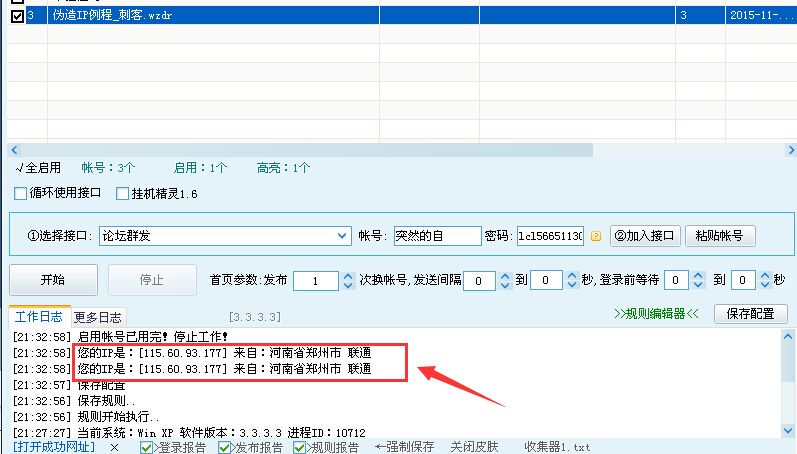Click the 高亮：1个 highlight counter
The width and height of the screenshot is (797, 454).
[x=283, y=168]
